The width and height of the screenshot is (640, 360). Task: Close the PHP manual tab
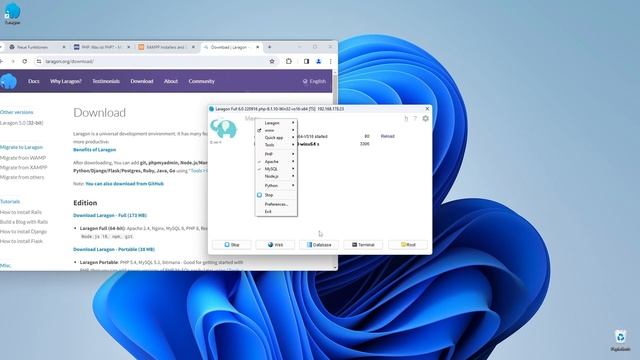[129, 47]
